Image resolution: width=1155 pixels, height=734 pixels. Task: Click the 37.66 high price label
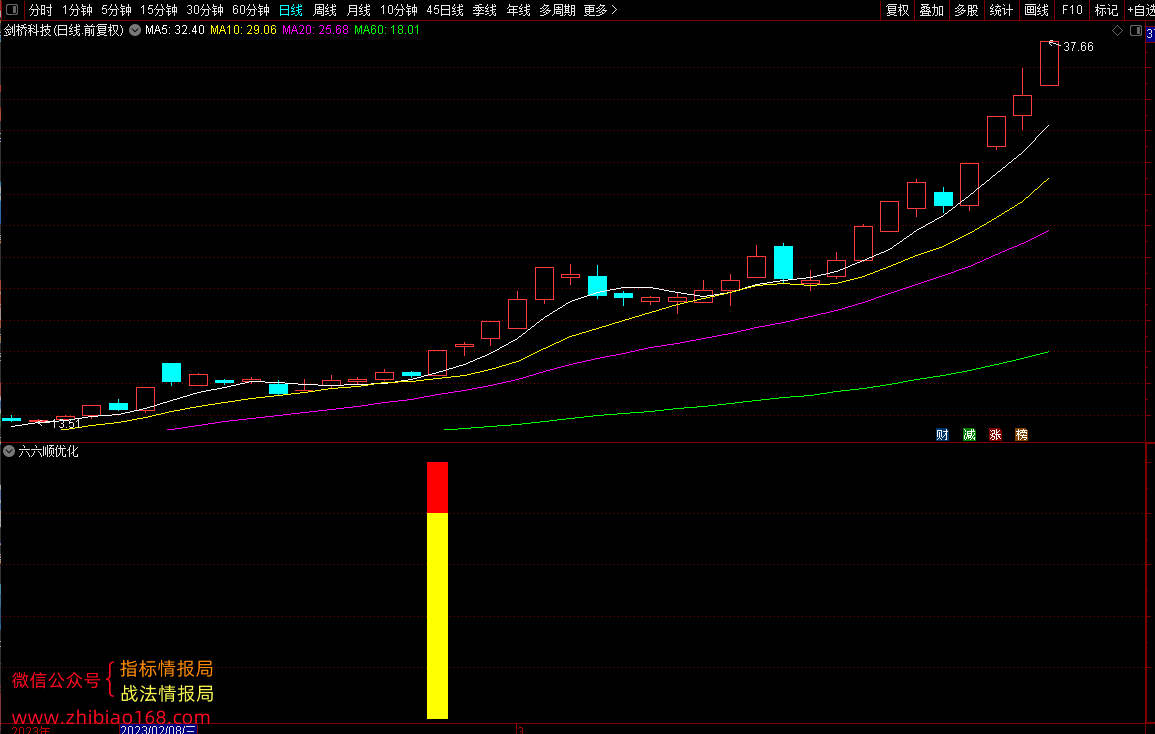pyautogui.click(x=1078, y=47)
